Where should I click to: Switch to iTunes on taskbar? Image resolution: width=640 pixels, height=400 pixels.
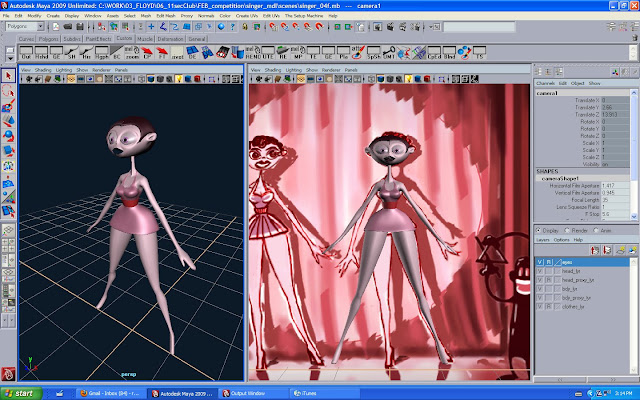323,393
